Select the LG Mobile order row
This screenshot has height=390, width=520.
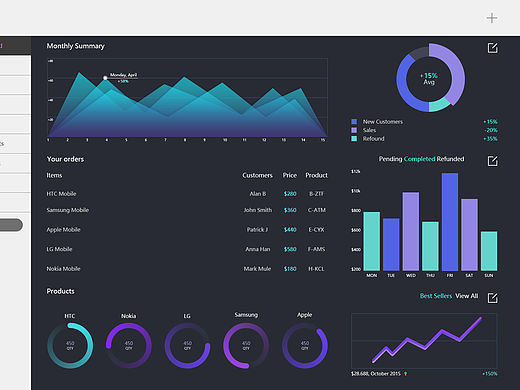[x=187, y=249]
